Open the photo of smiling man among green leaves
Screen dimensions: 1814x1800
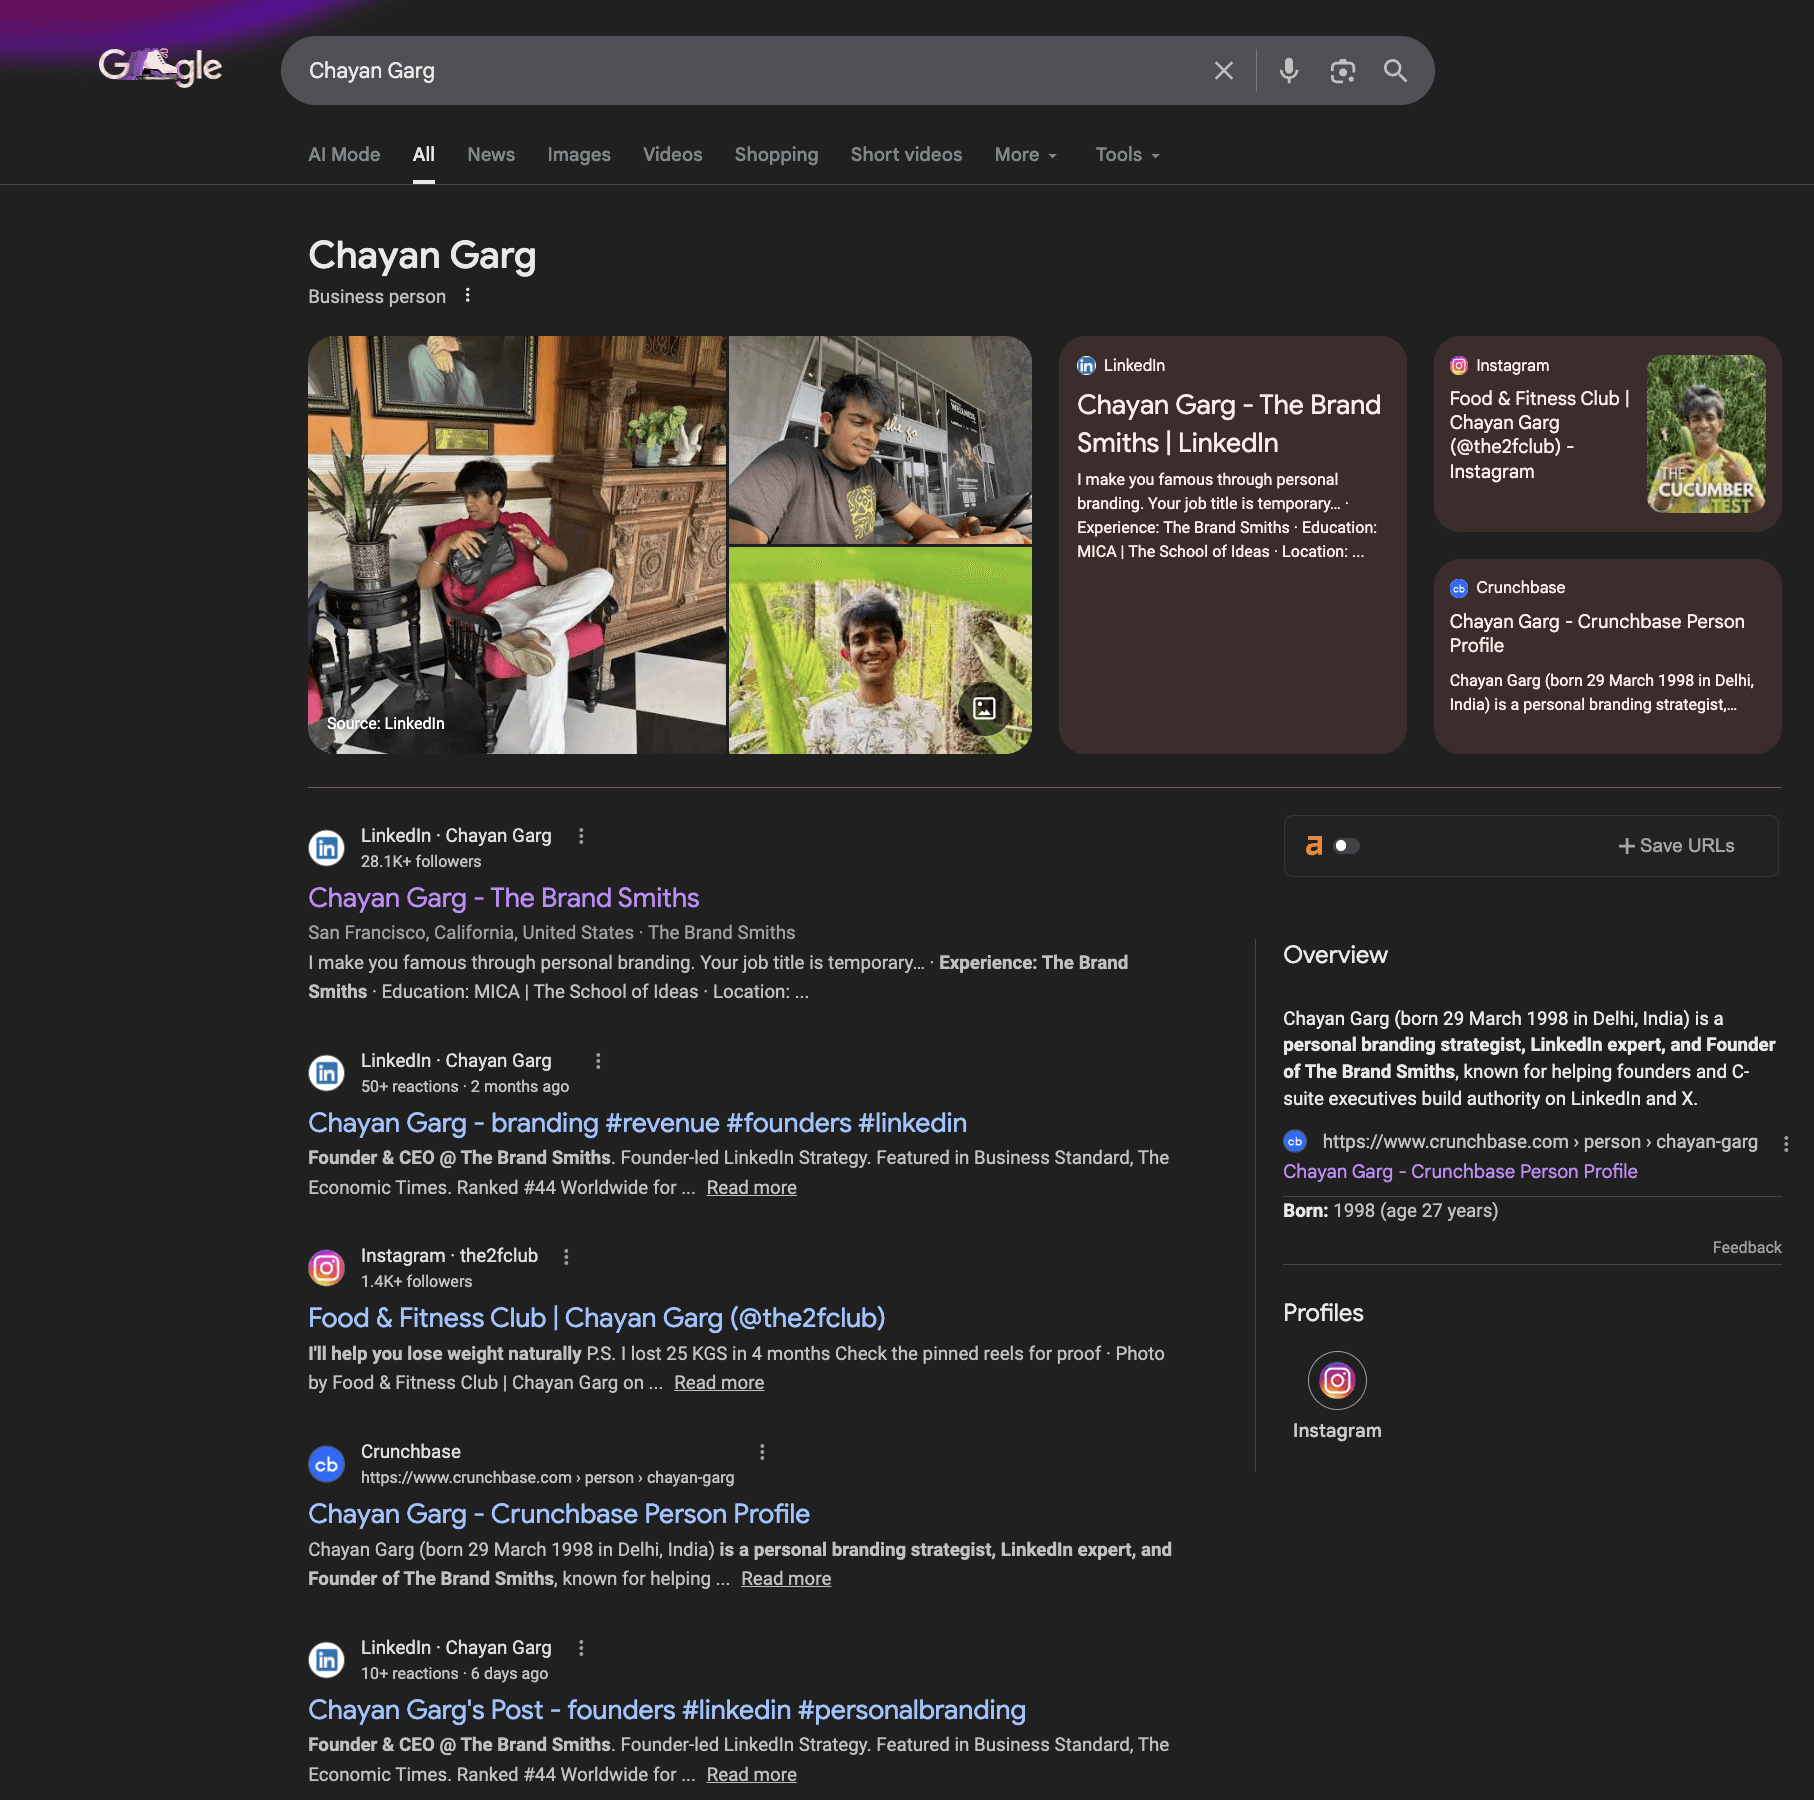[x=880, y=650]
